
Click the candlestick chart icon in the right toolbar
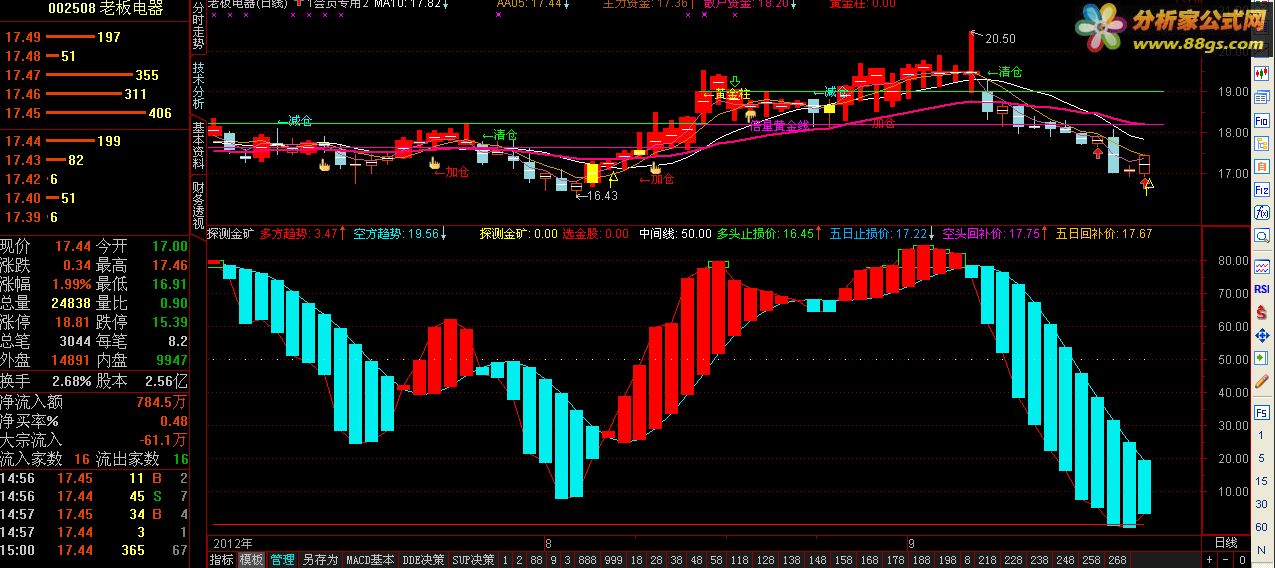click(1262, 73)
